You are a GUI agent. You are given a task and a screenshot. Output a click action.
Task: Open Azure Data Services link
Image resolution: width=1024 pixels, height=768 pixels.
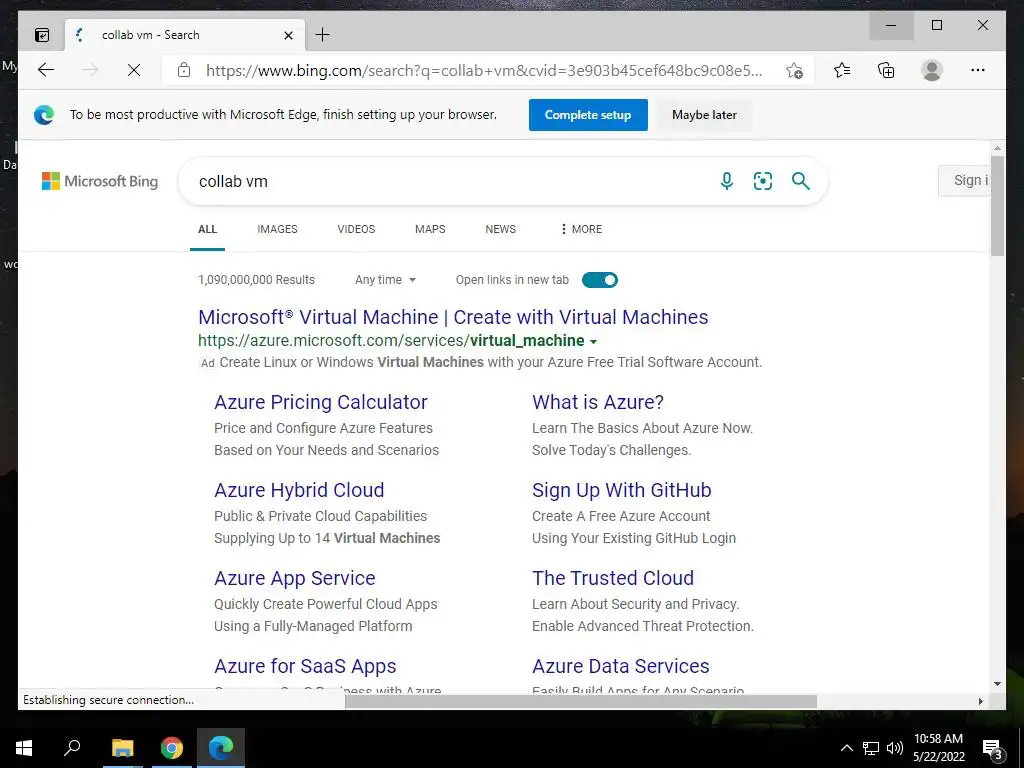620,667
